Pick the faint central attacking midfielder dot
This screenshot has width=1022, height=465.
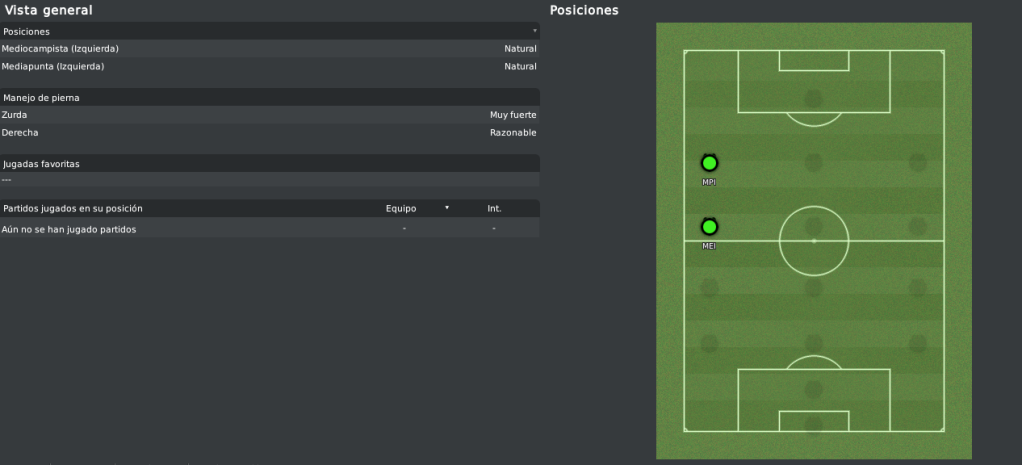[813, 163]
